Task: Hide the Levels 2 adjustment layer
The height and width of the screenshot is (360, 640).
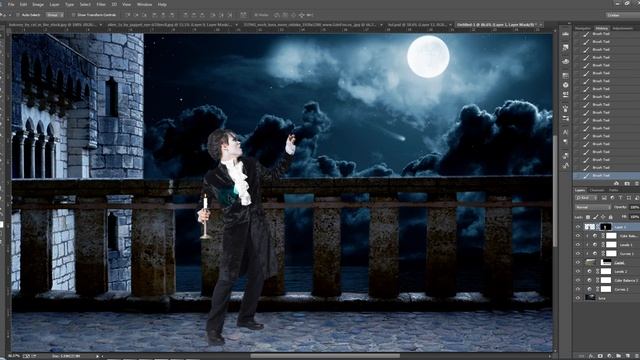Action: coord(578,271)
